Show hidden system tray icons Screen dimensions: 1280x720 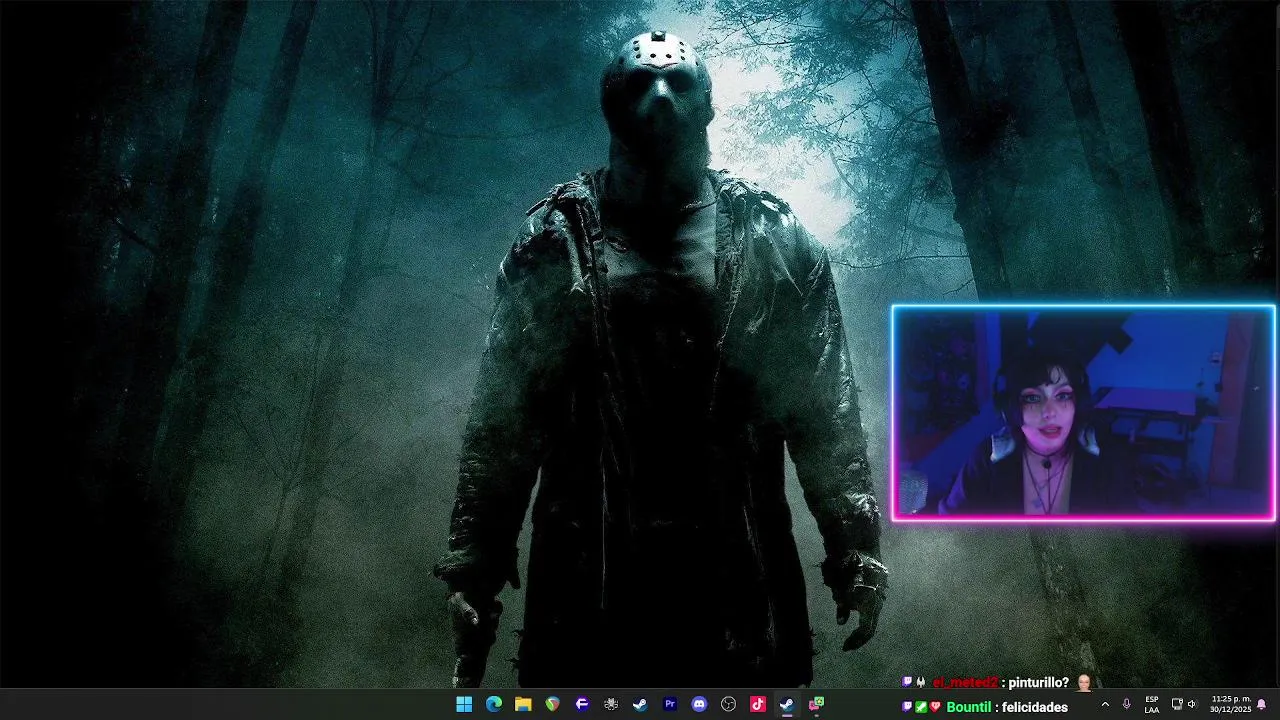pos(1105,704)
